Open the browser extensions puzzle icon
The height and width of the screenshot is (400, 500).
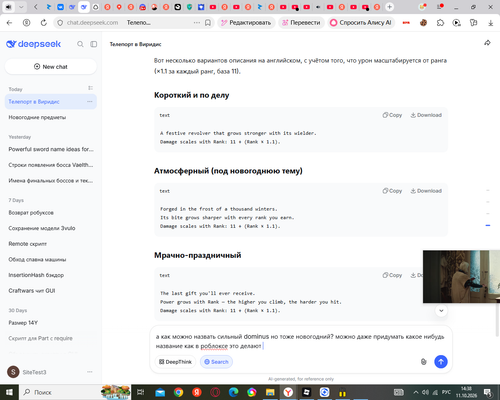[x=440, y=23]
